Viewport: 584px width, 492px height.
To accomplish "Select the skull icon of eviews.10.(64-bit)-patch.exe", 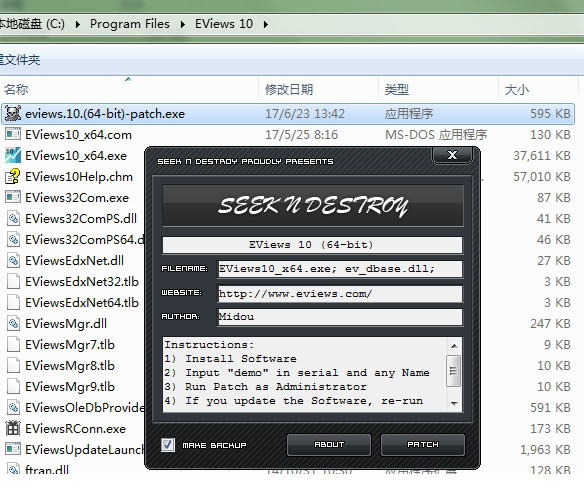I will click(13, 114).
